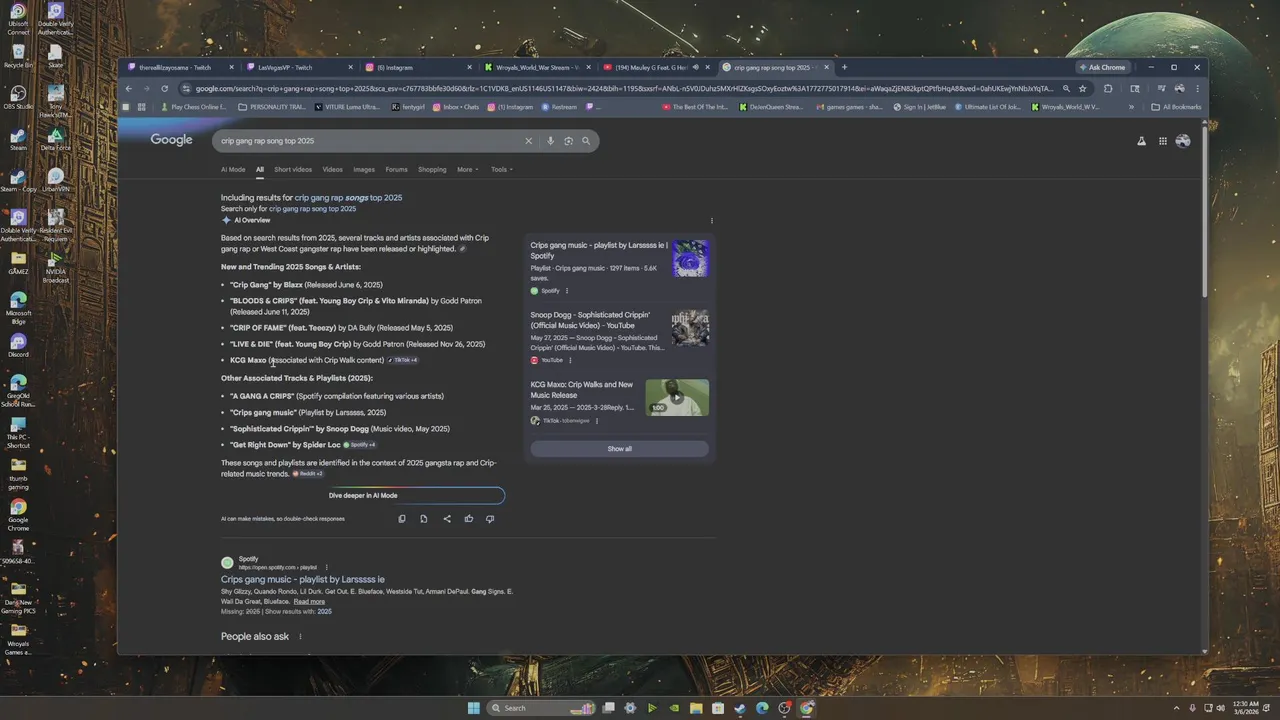Switch to Forums results tab
The image size is (1280, 720).
tap(396, 169)
